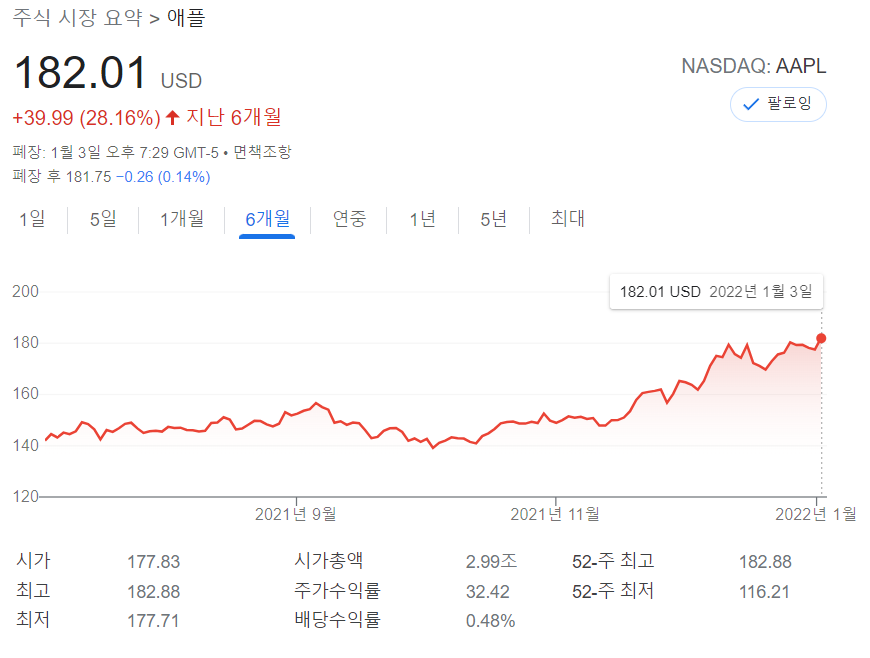Click the 애플 breadcrumb title

click(186, 18)
